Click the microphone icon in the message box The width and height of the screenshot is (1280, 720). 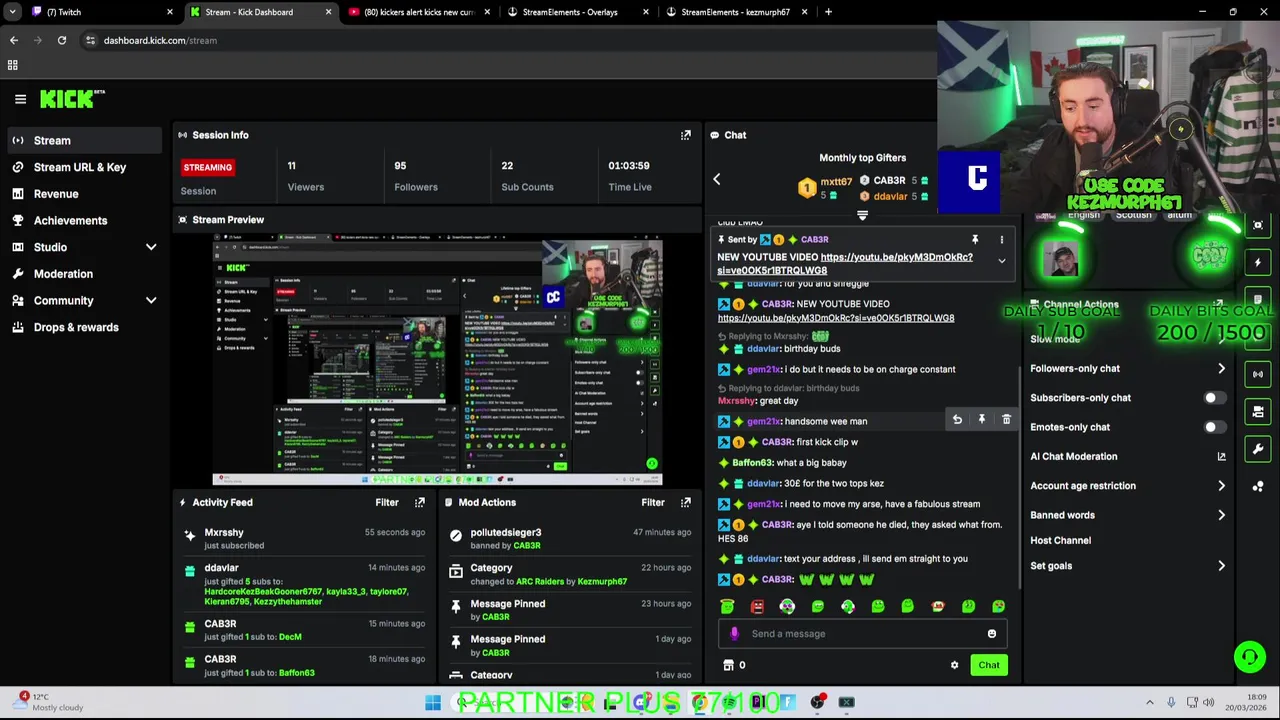point(734,634)
